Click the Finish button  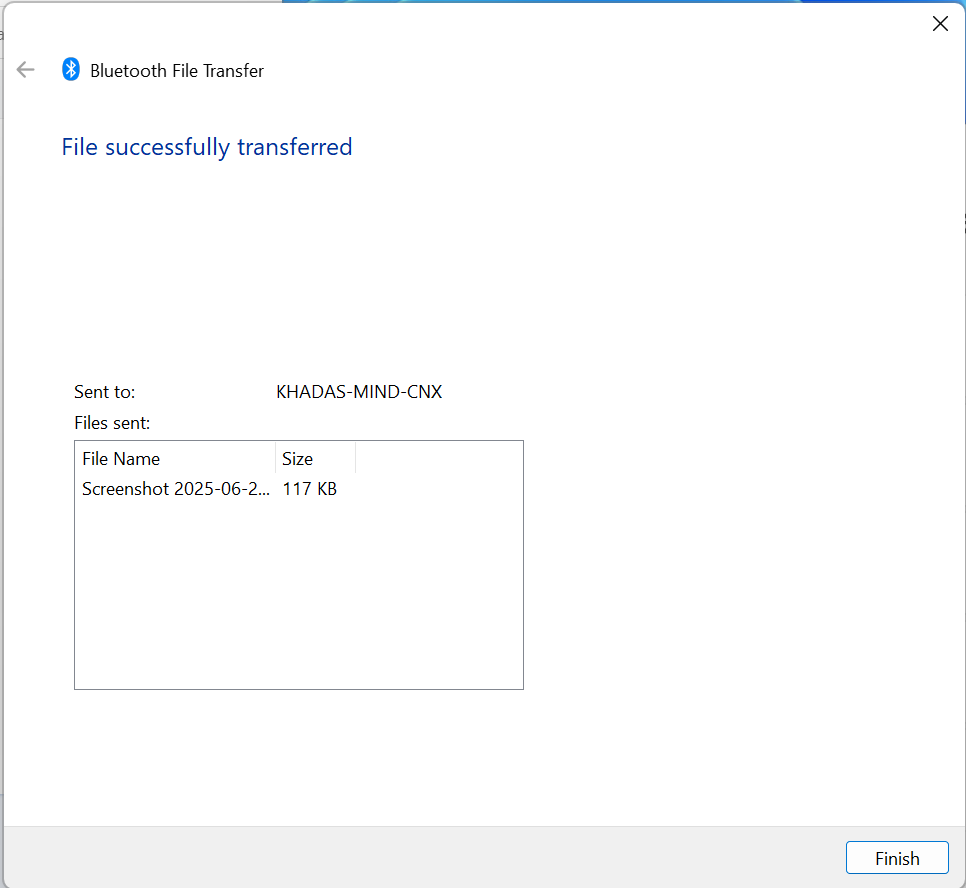896,858
